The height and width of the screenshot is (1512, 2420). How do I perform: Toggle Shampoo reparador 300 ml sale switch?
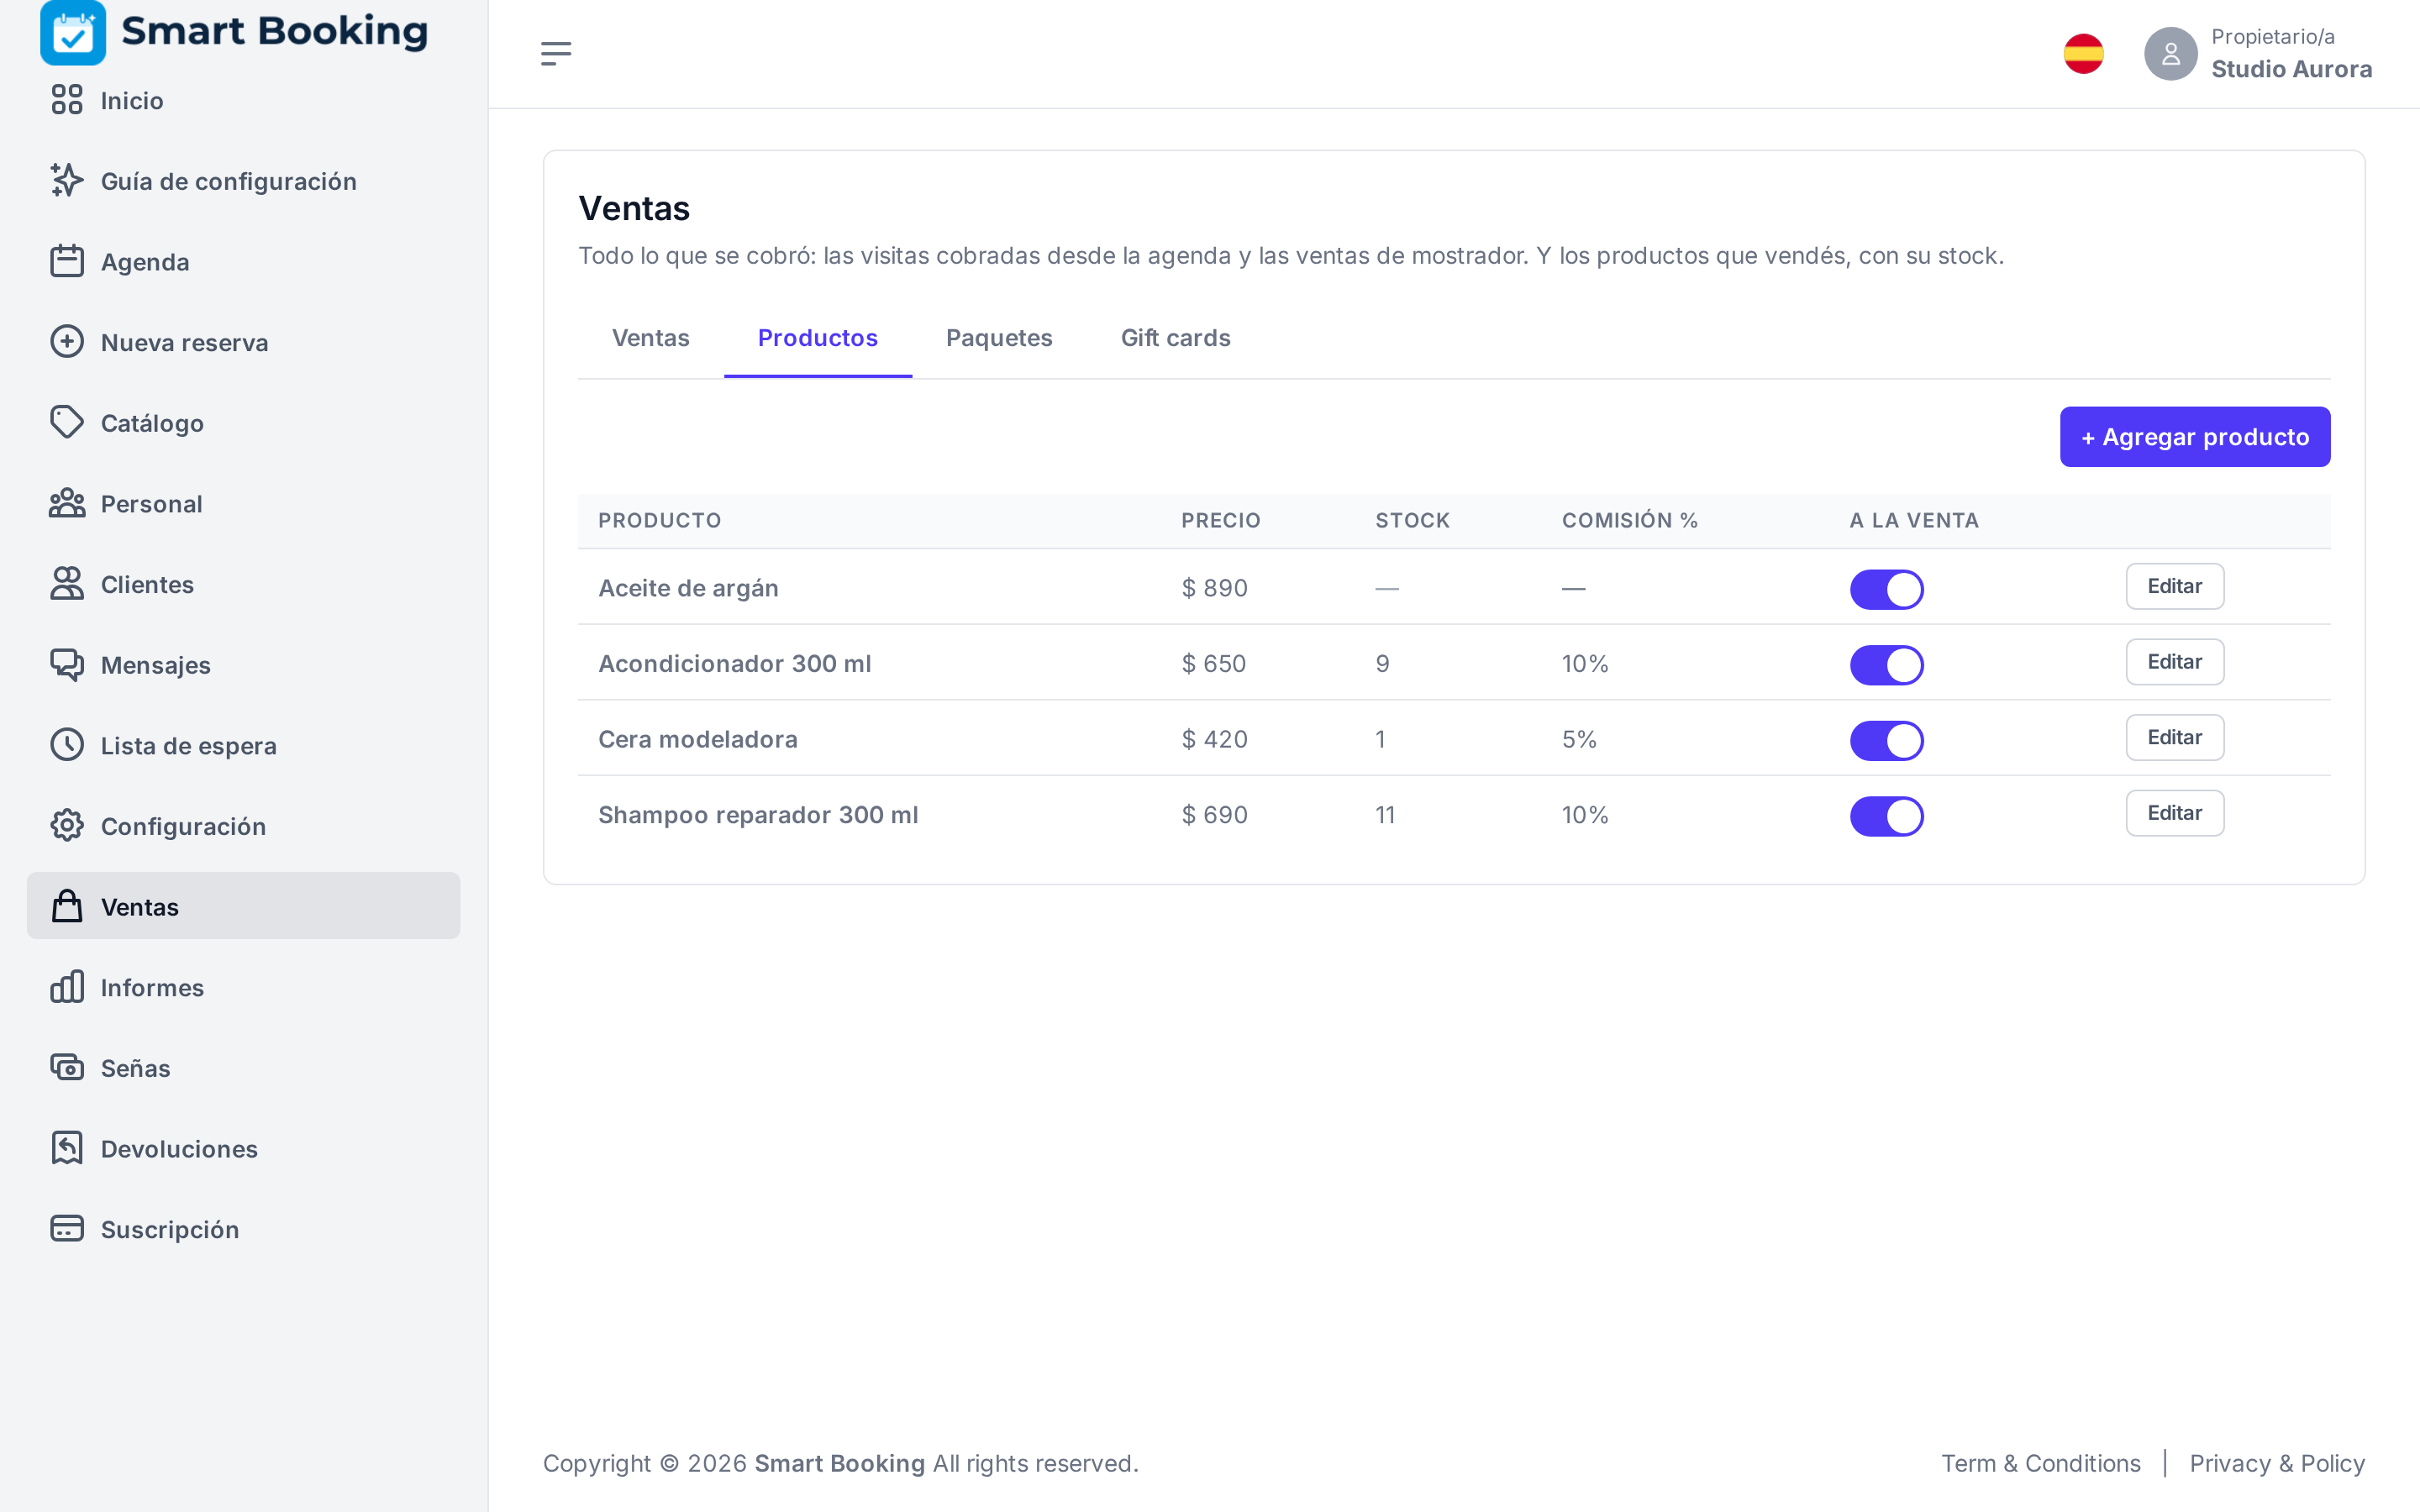click(x=1886, y=816)
